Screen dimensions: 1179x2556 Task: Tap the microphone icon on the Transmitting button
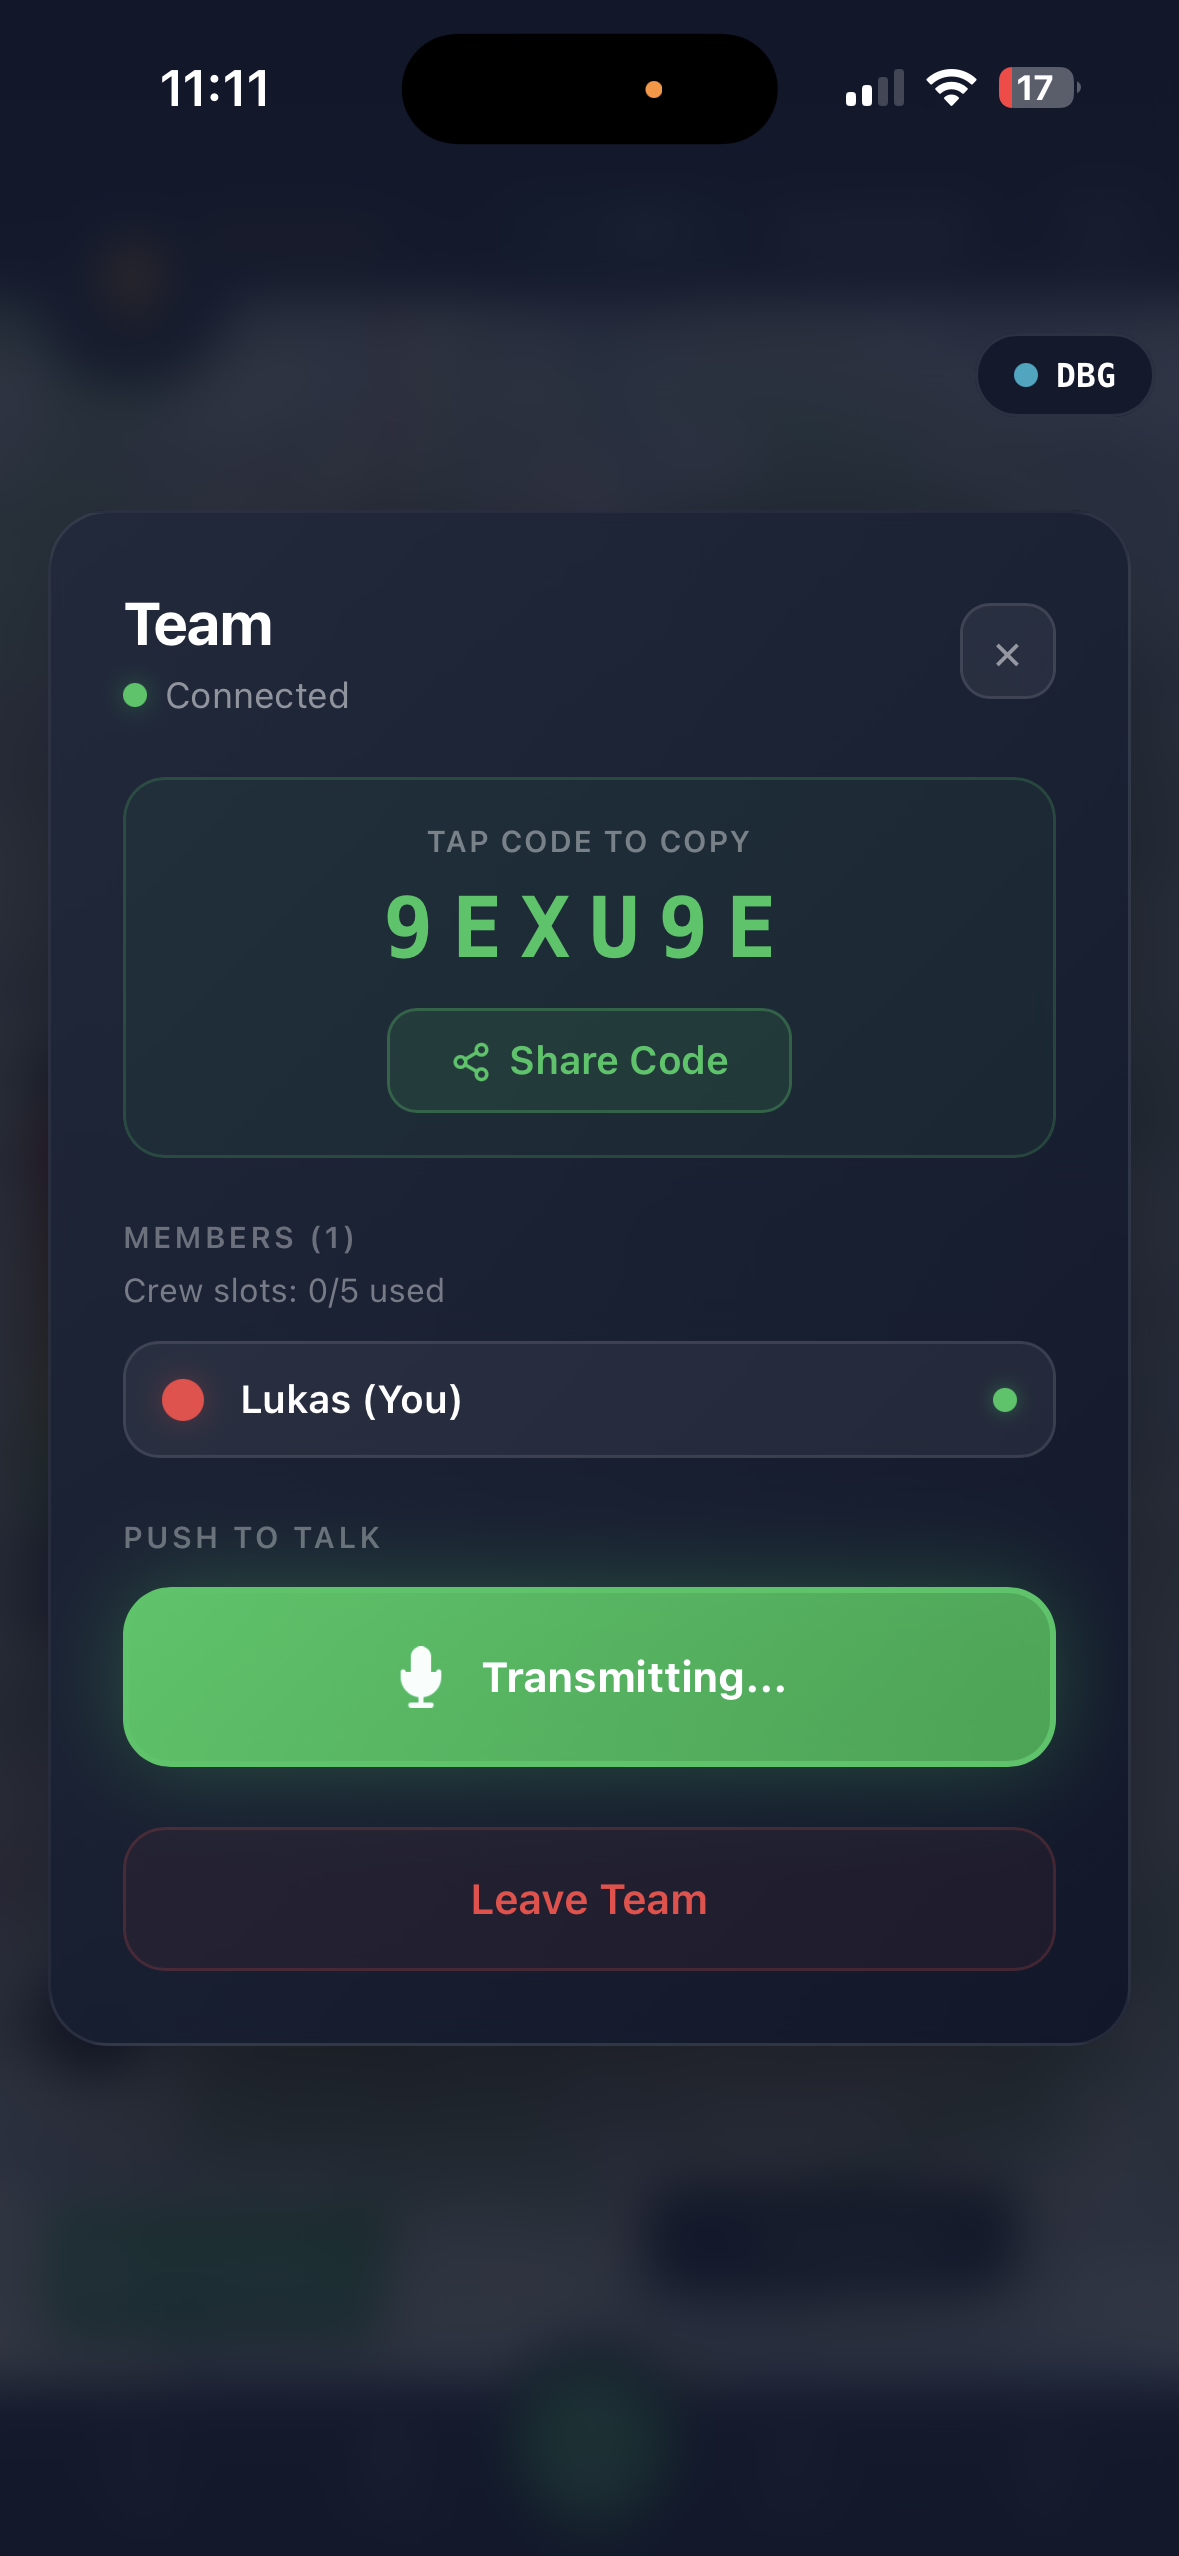tap(421, 1676)
